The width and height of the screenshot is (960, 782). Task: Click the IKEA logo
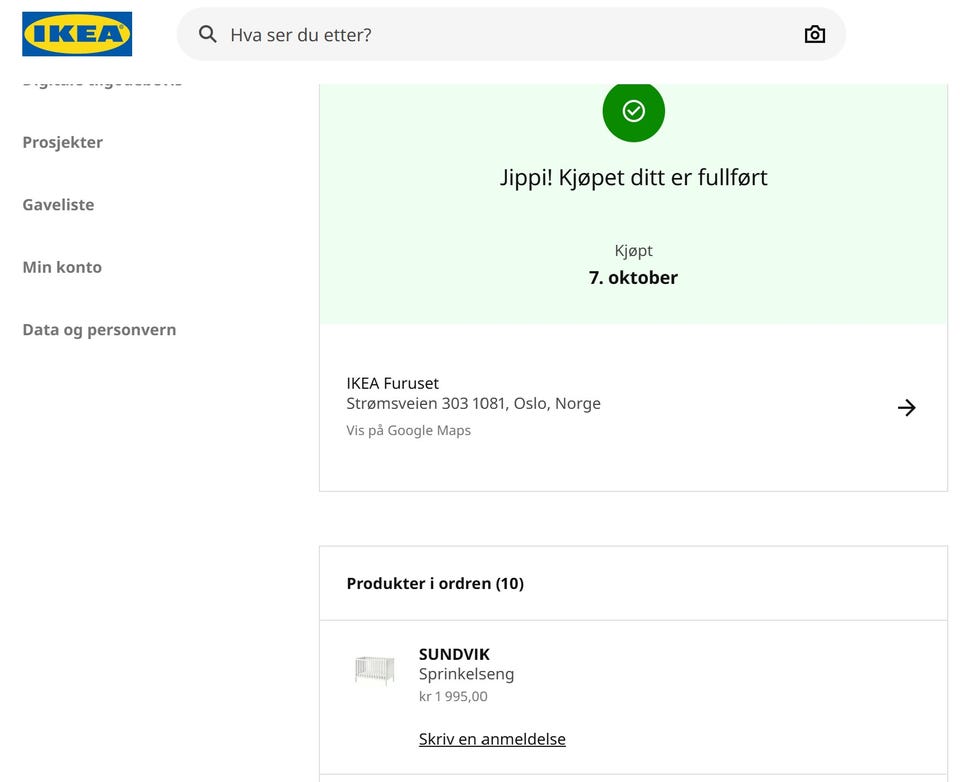[x=77, y=34]
